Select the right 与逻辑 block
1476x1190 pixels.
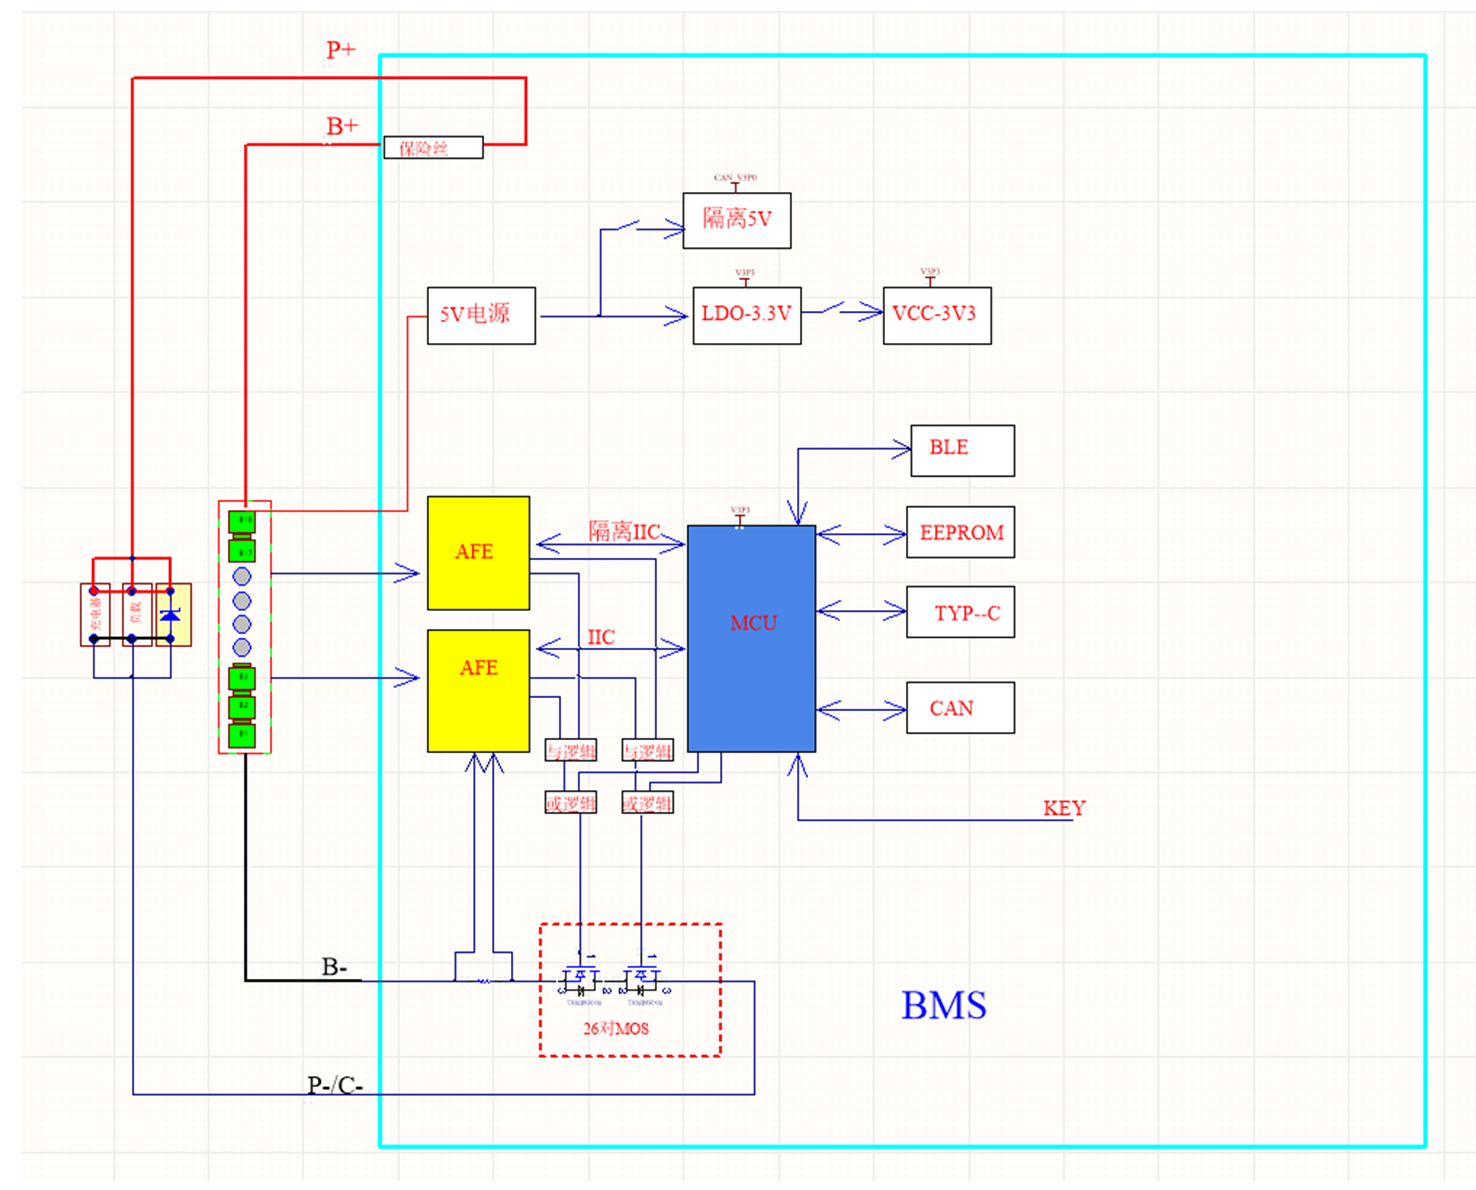tap(647, 751)
